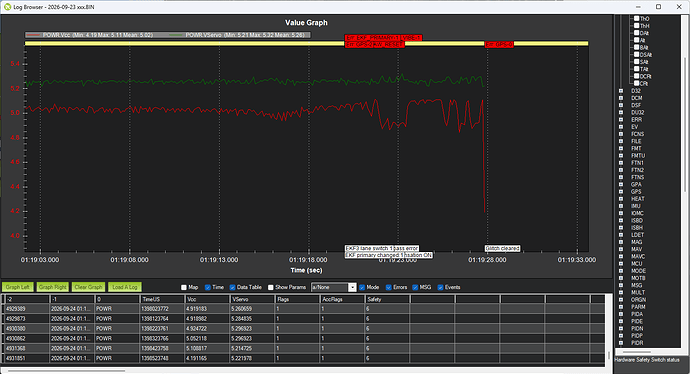Click the horizontal scrollbar under the message tree
This screenshot has width=690, height=374.
coord(637,352)
